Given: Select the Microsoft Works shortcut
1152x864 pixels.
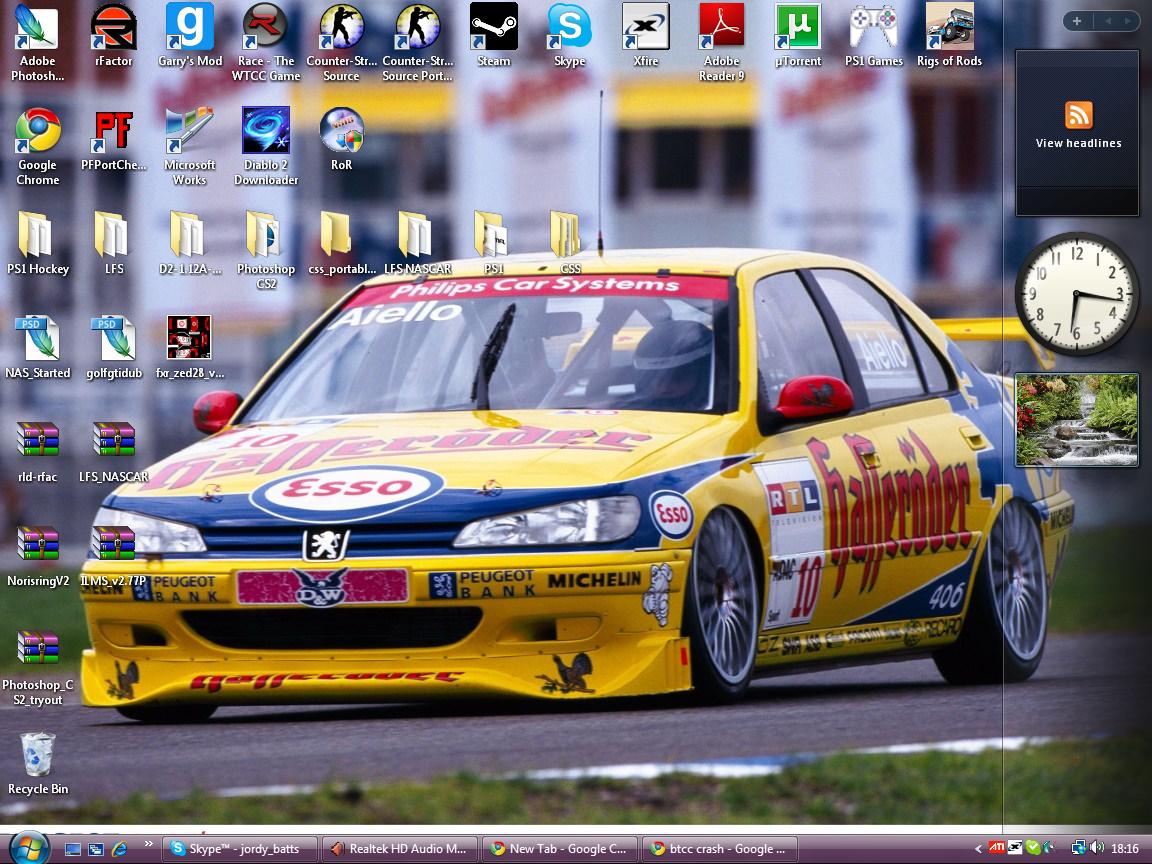Looking at the screenshot, I should 190,146.
